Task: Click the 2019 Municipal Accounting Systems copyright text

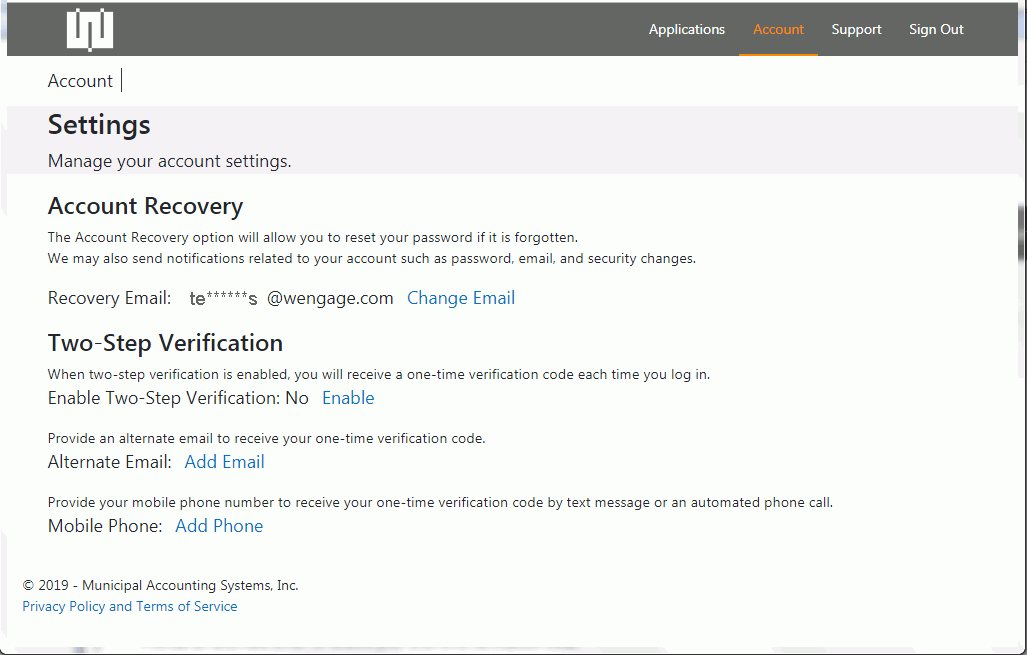Action: pyautogui.click(x=160, y=585)
